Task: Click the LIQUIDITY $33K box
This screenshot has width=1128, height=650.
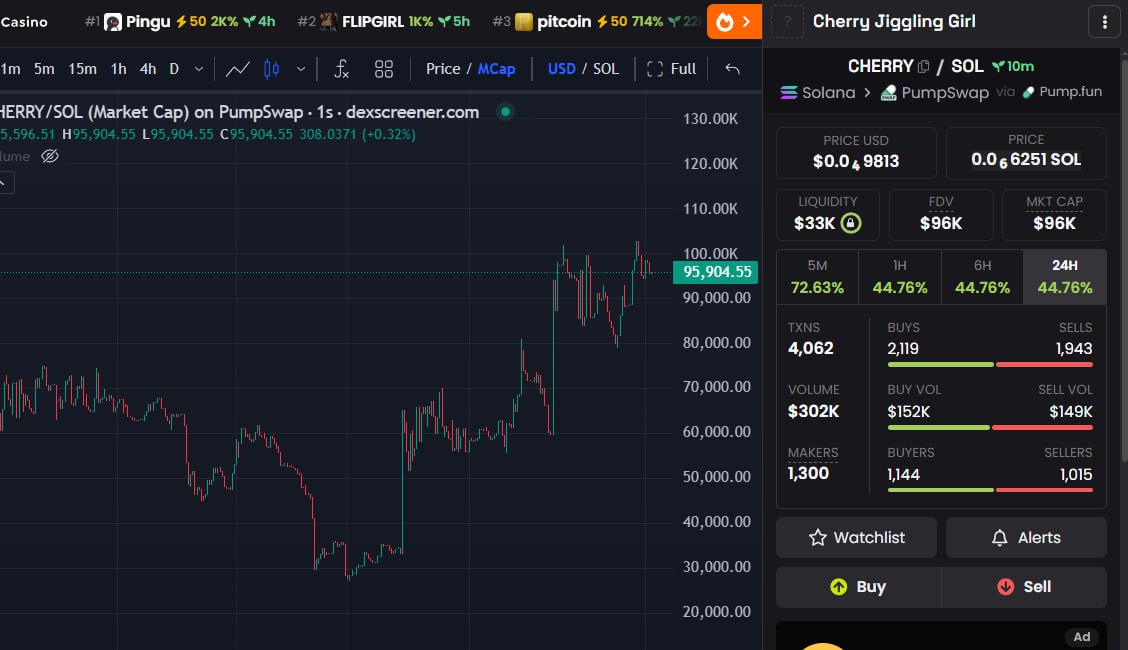Action: coord(827,214)
